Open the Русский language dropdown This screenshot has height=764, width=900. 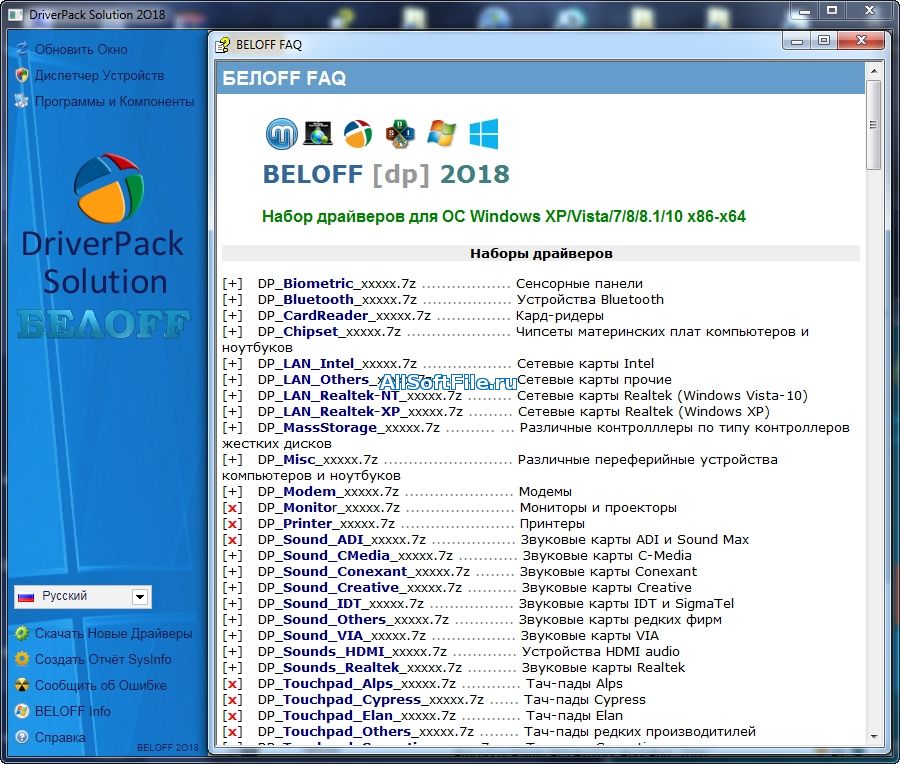139,597
